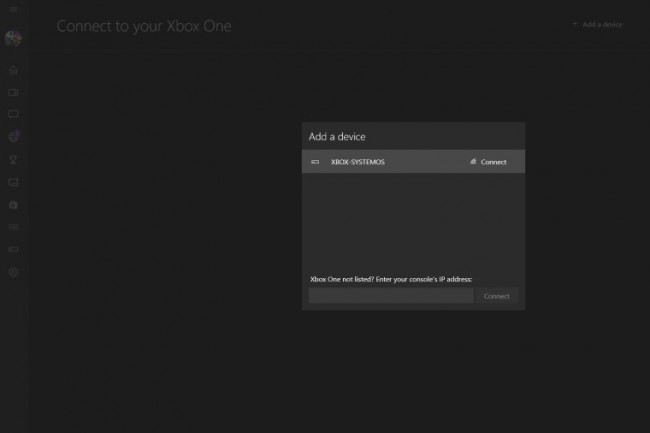
Task: Open Messages chat bubble icon
Action: 13,114
